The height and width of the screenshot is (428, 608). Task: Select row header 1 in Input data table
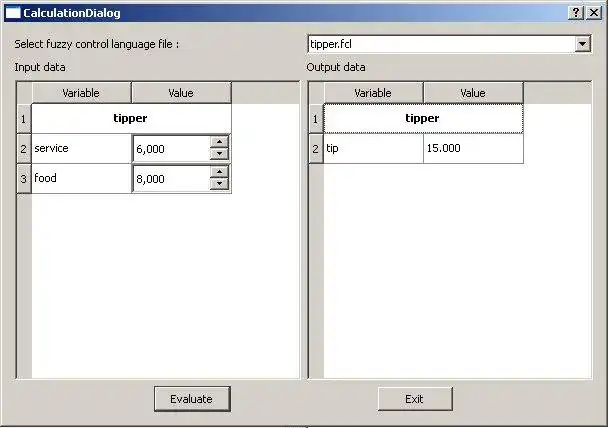click(24, 119)
